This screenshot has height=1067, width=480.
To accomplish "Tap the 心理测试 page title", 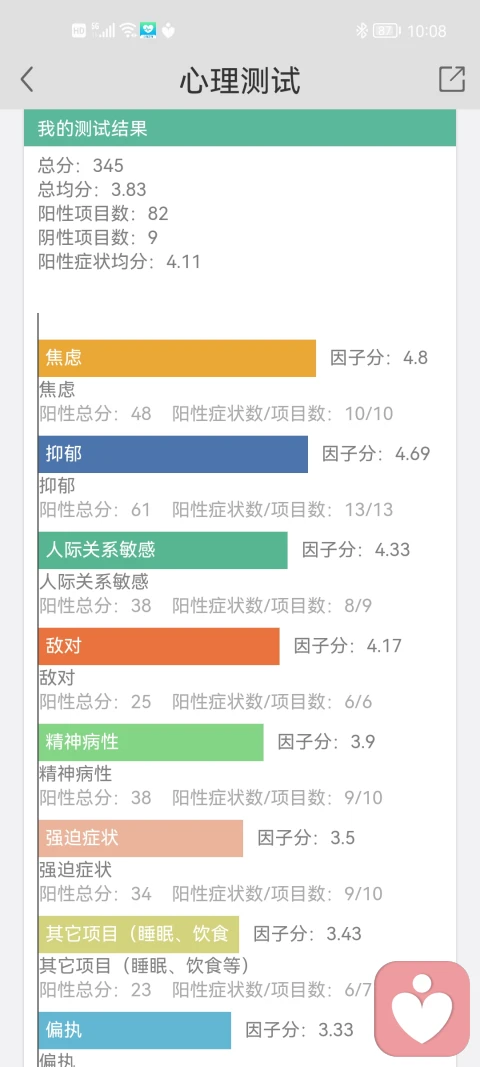I will (240, 80).
